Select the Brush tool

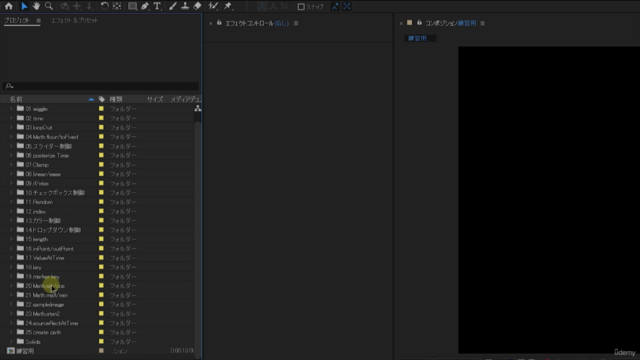[x=173, y=6]
